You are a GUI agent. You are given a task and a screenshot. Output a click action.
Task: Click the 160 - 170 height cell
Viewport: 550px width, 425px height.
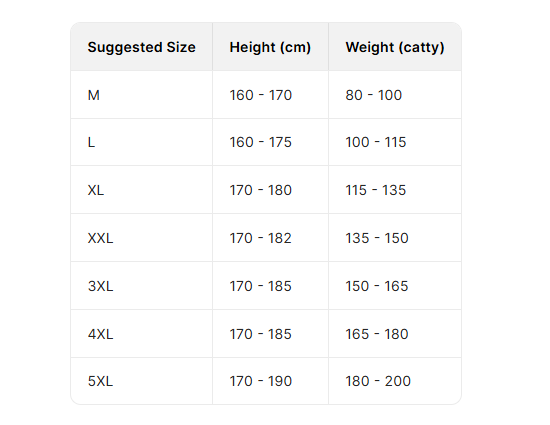[x=270, y=95]
